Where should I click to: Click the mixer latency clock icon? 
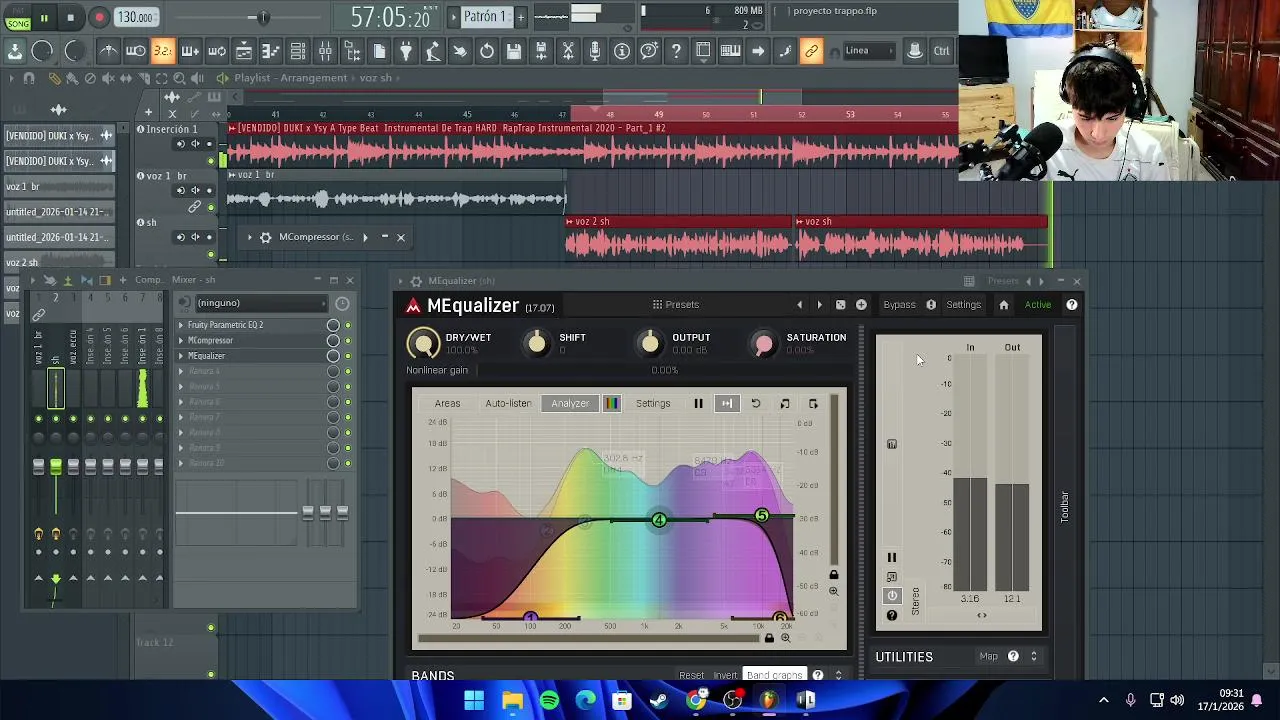342,303
